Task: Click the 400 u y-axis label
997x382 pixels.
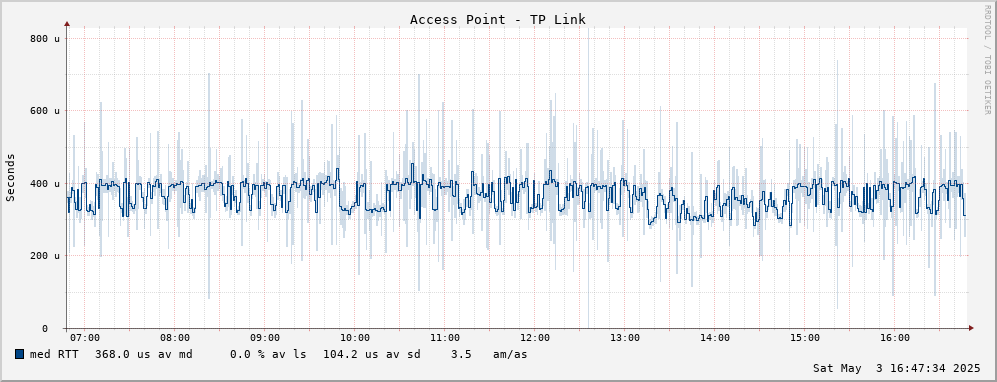Action: 45,184
